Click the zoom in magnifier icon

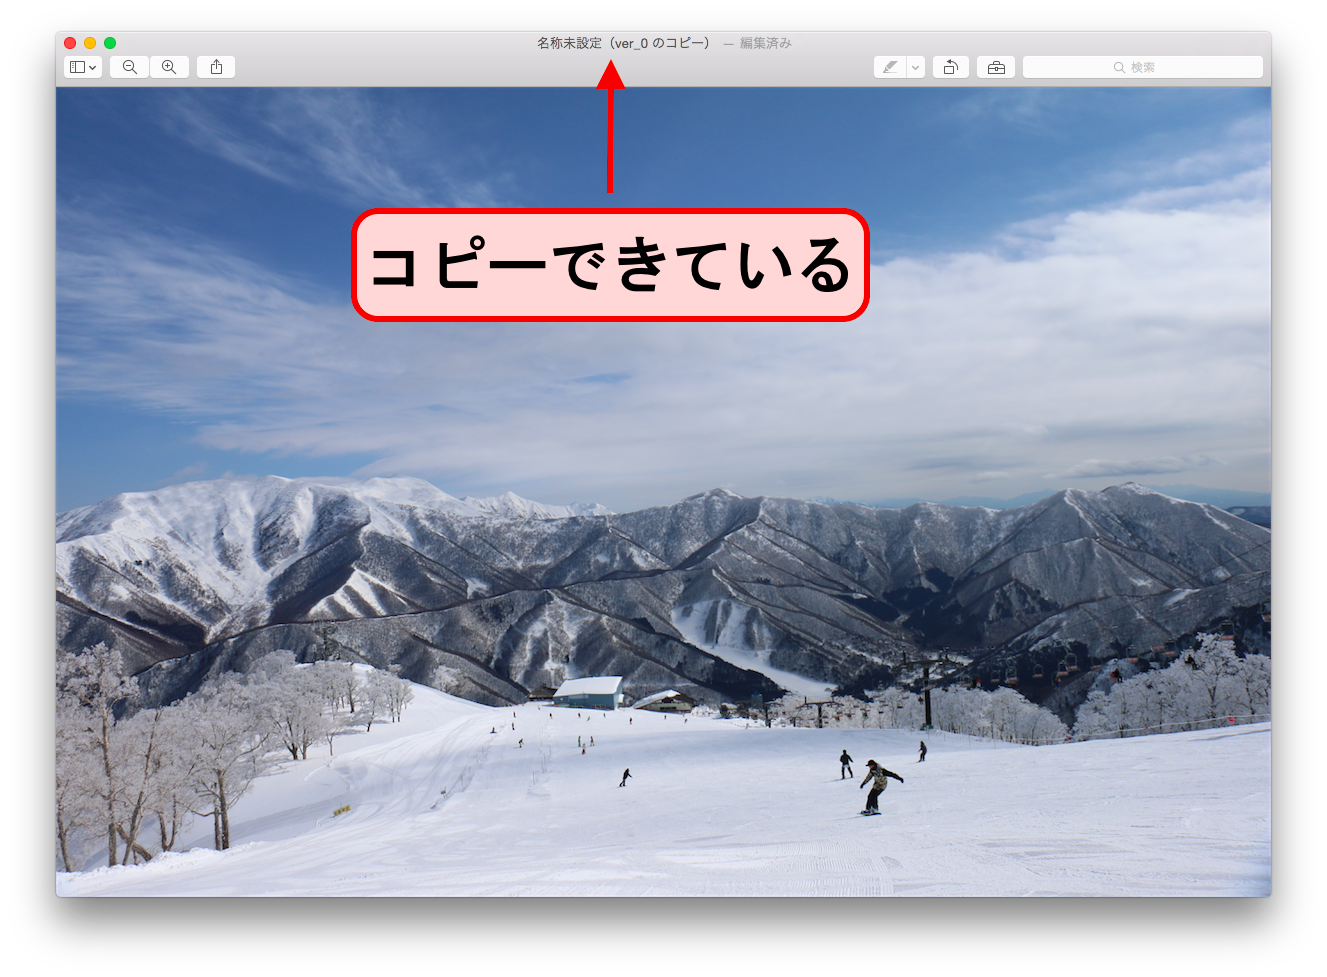point(169,67)
